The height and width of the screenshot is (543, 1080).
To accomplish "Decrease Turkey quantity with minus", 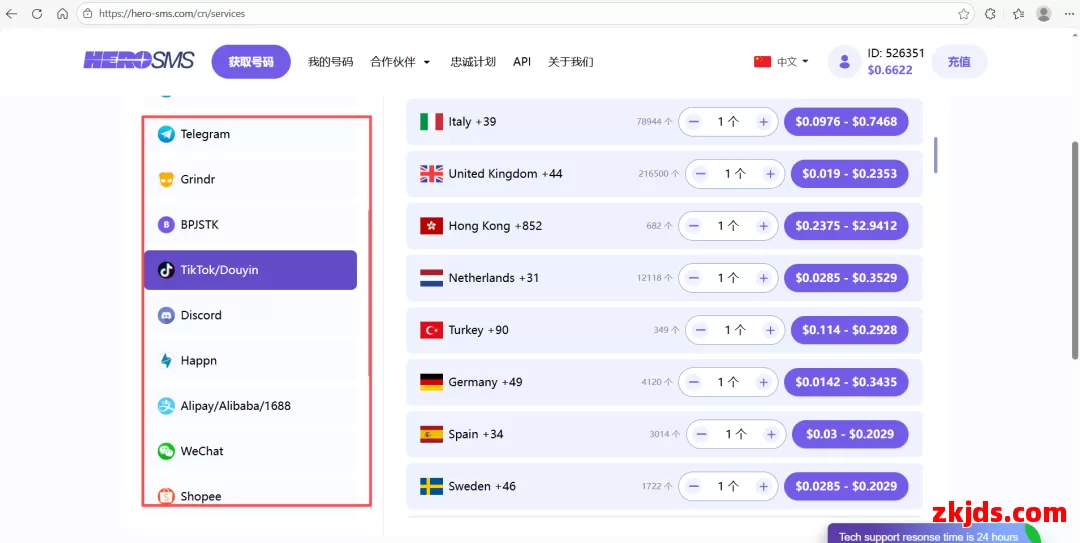I will click(x=701, y=330).
